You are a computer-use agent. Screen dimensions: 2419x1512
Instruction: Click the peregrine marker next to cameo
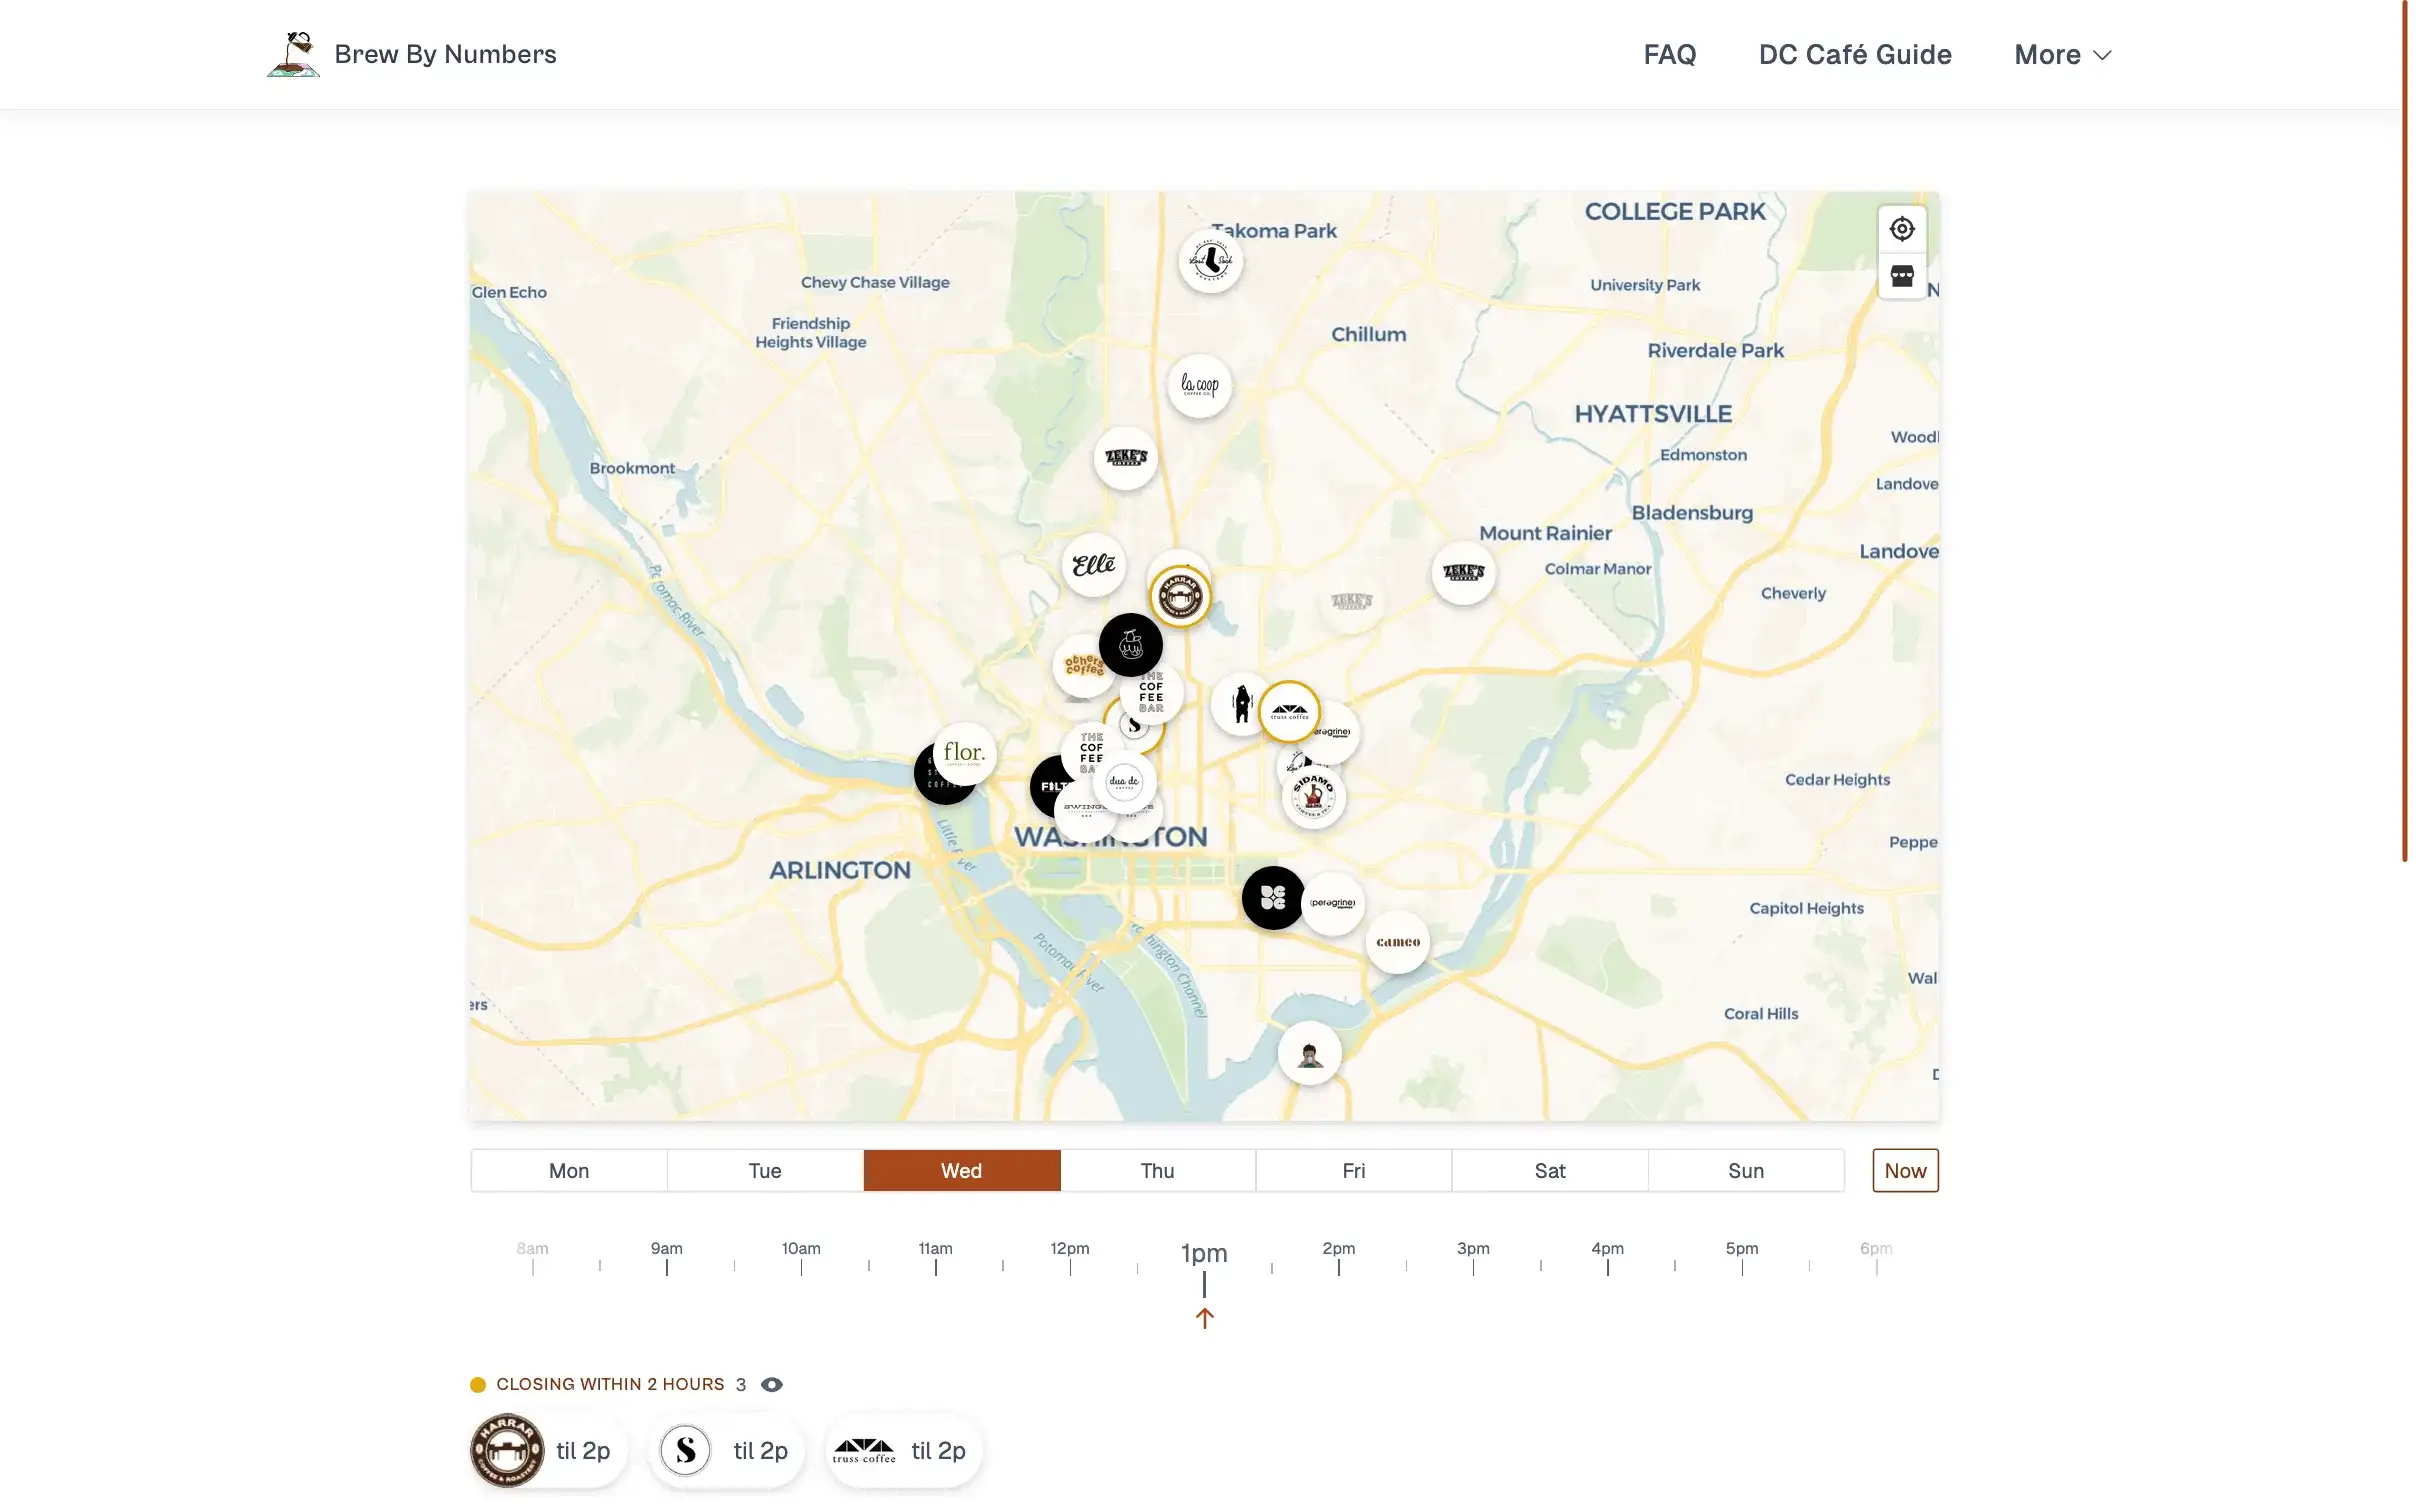[x=1333, y=904]
